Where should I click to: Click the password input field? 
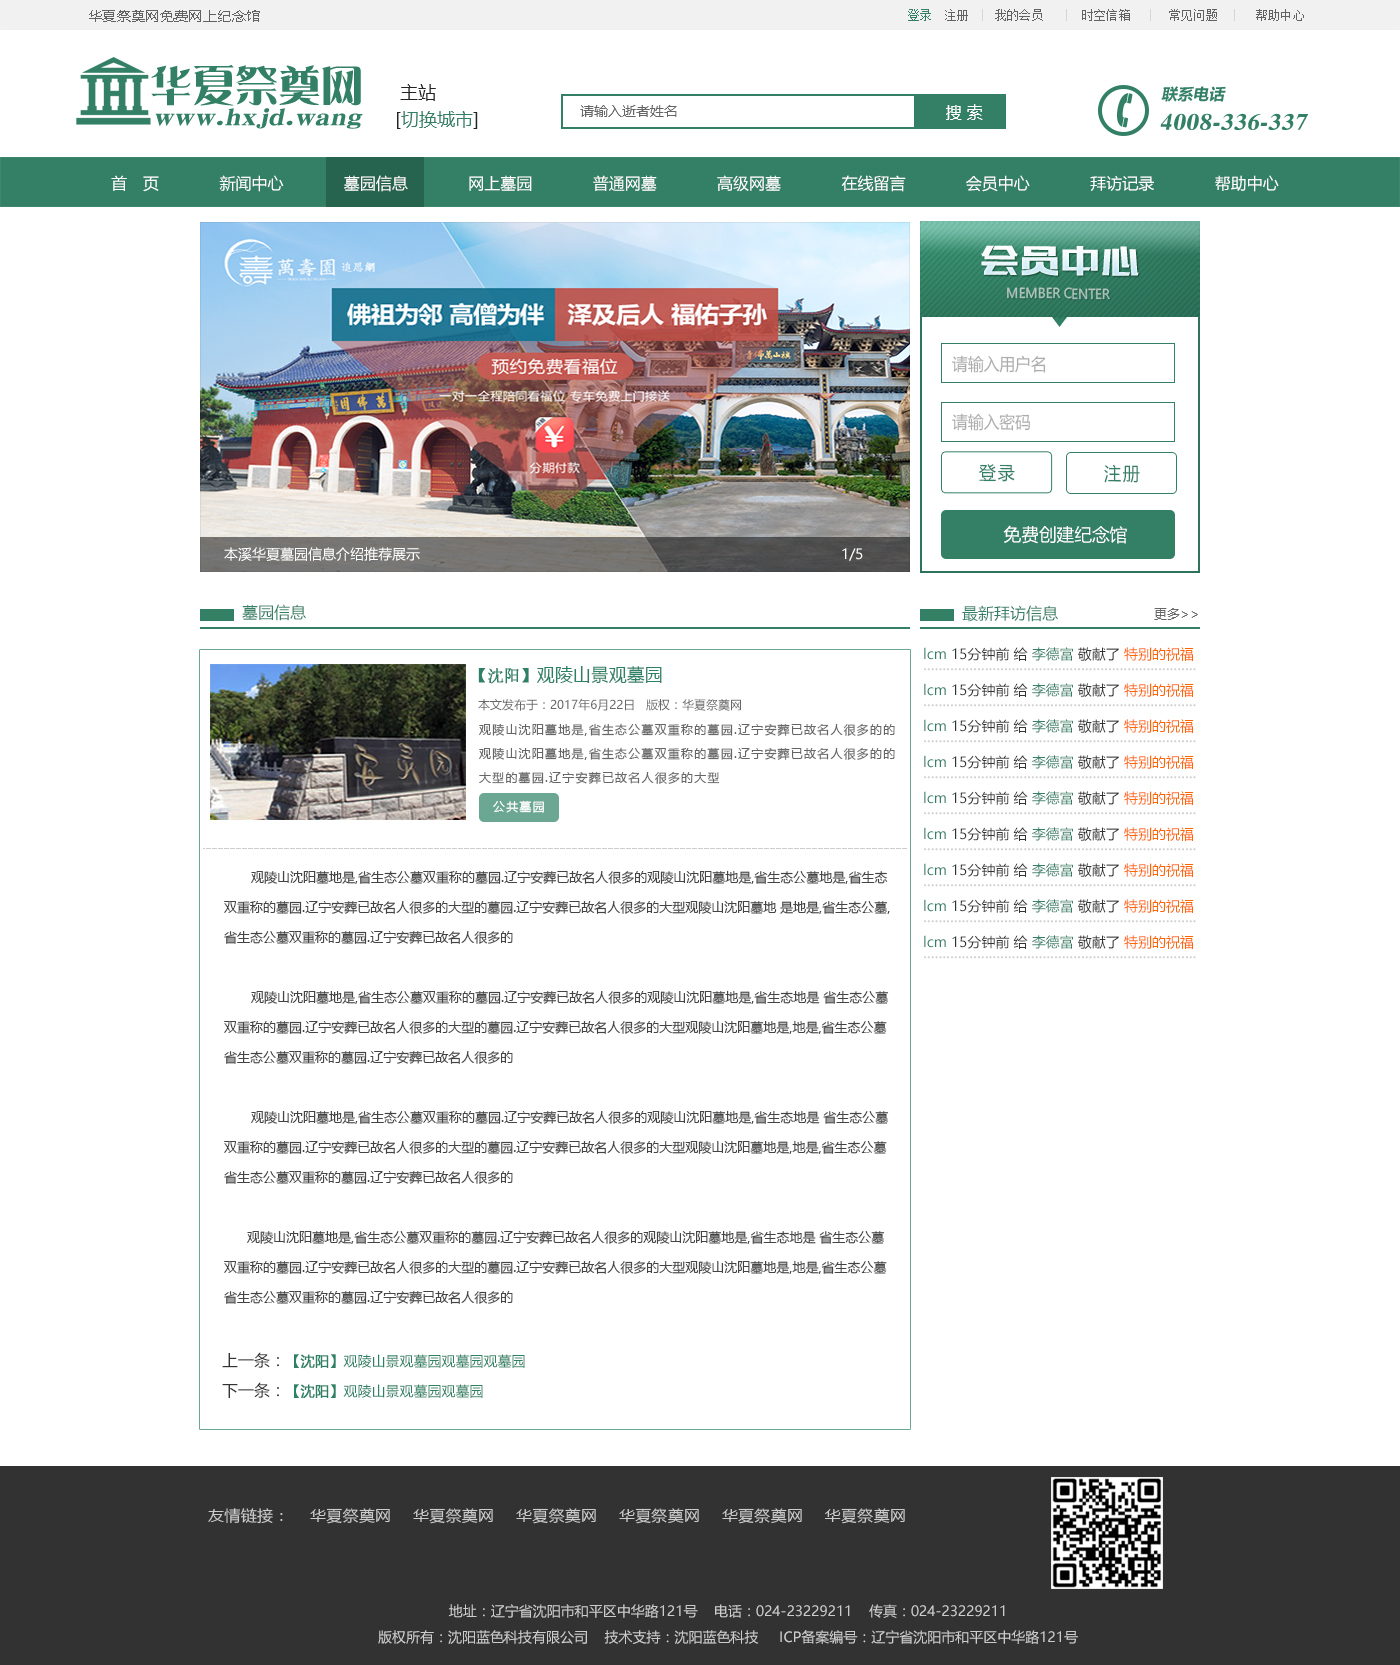coord(1057,422)
